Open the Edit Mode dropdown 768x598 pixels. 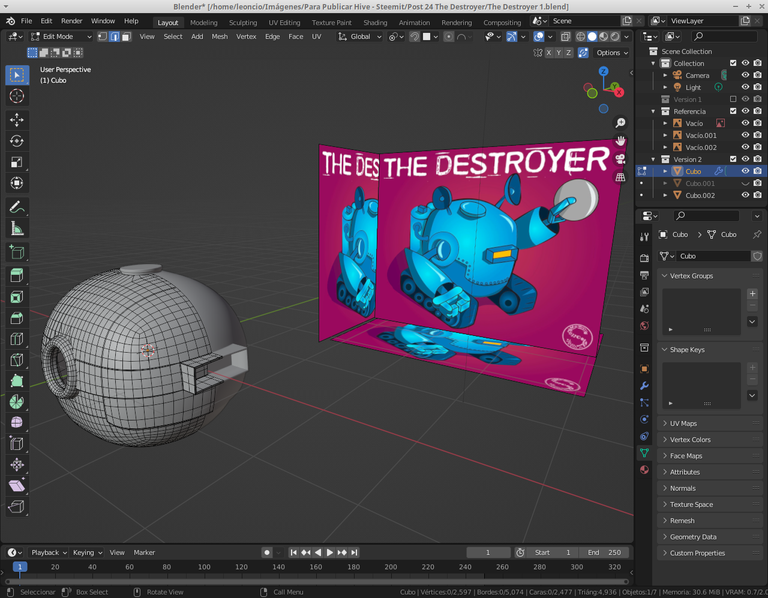tap(60, 37)
